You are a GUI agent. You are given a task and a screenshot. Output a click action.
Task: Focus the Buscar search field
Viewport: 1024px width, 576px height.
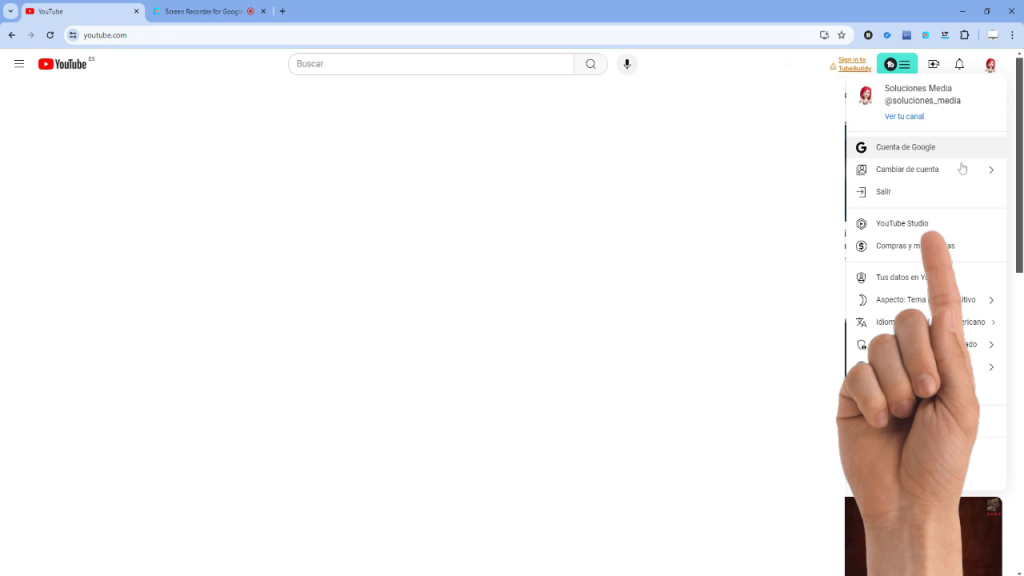click(x=430, y=64)
